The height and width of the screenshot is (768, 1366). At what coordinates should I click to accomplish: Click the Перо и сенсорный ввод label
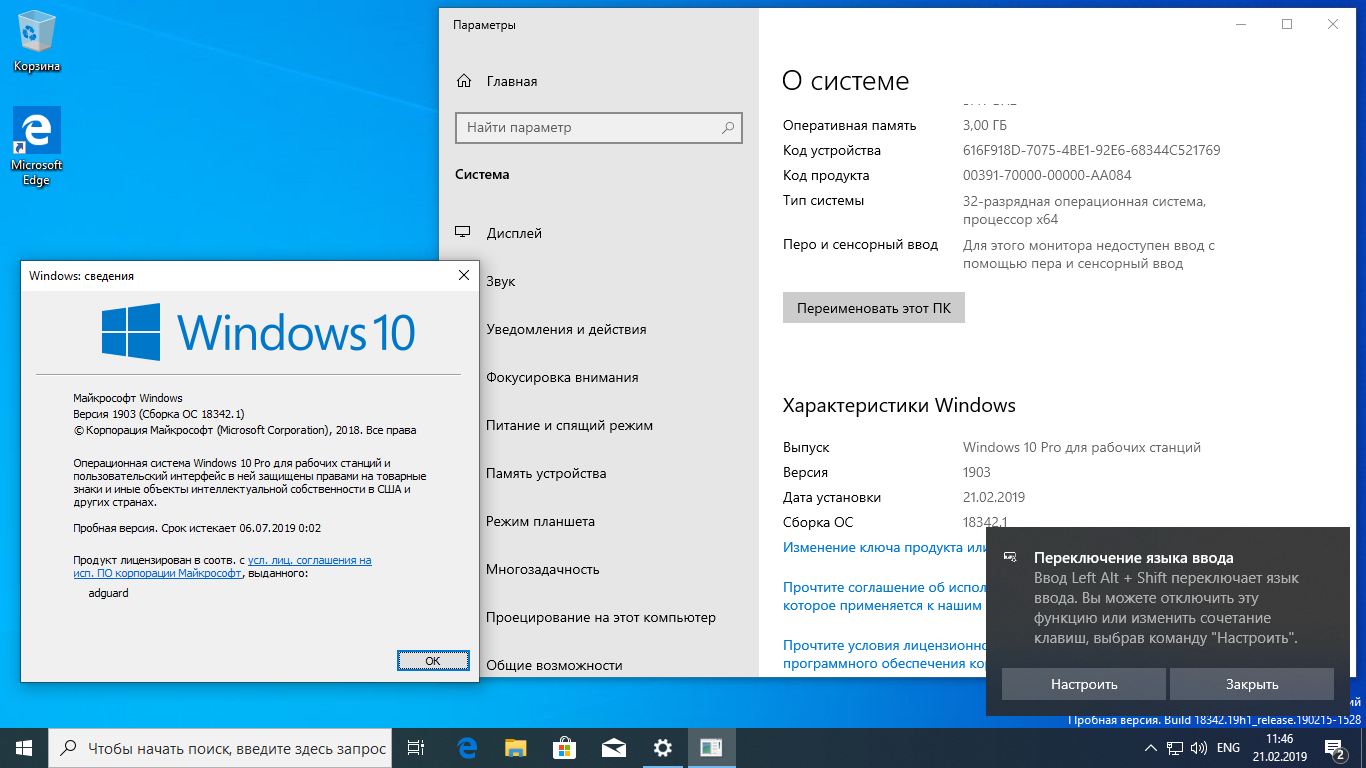point(860,244)
